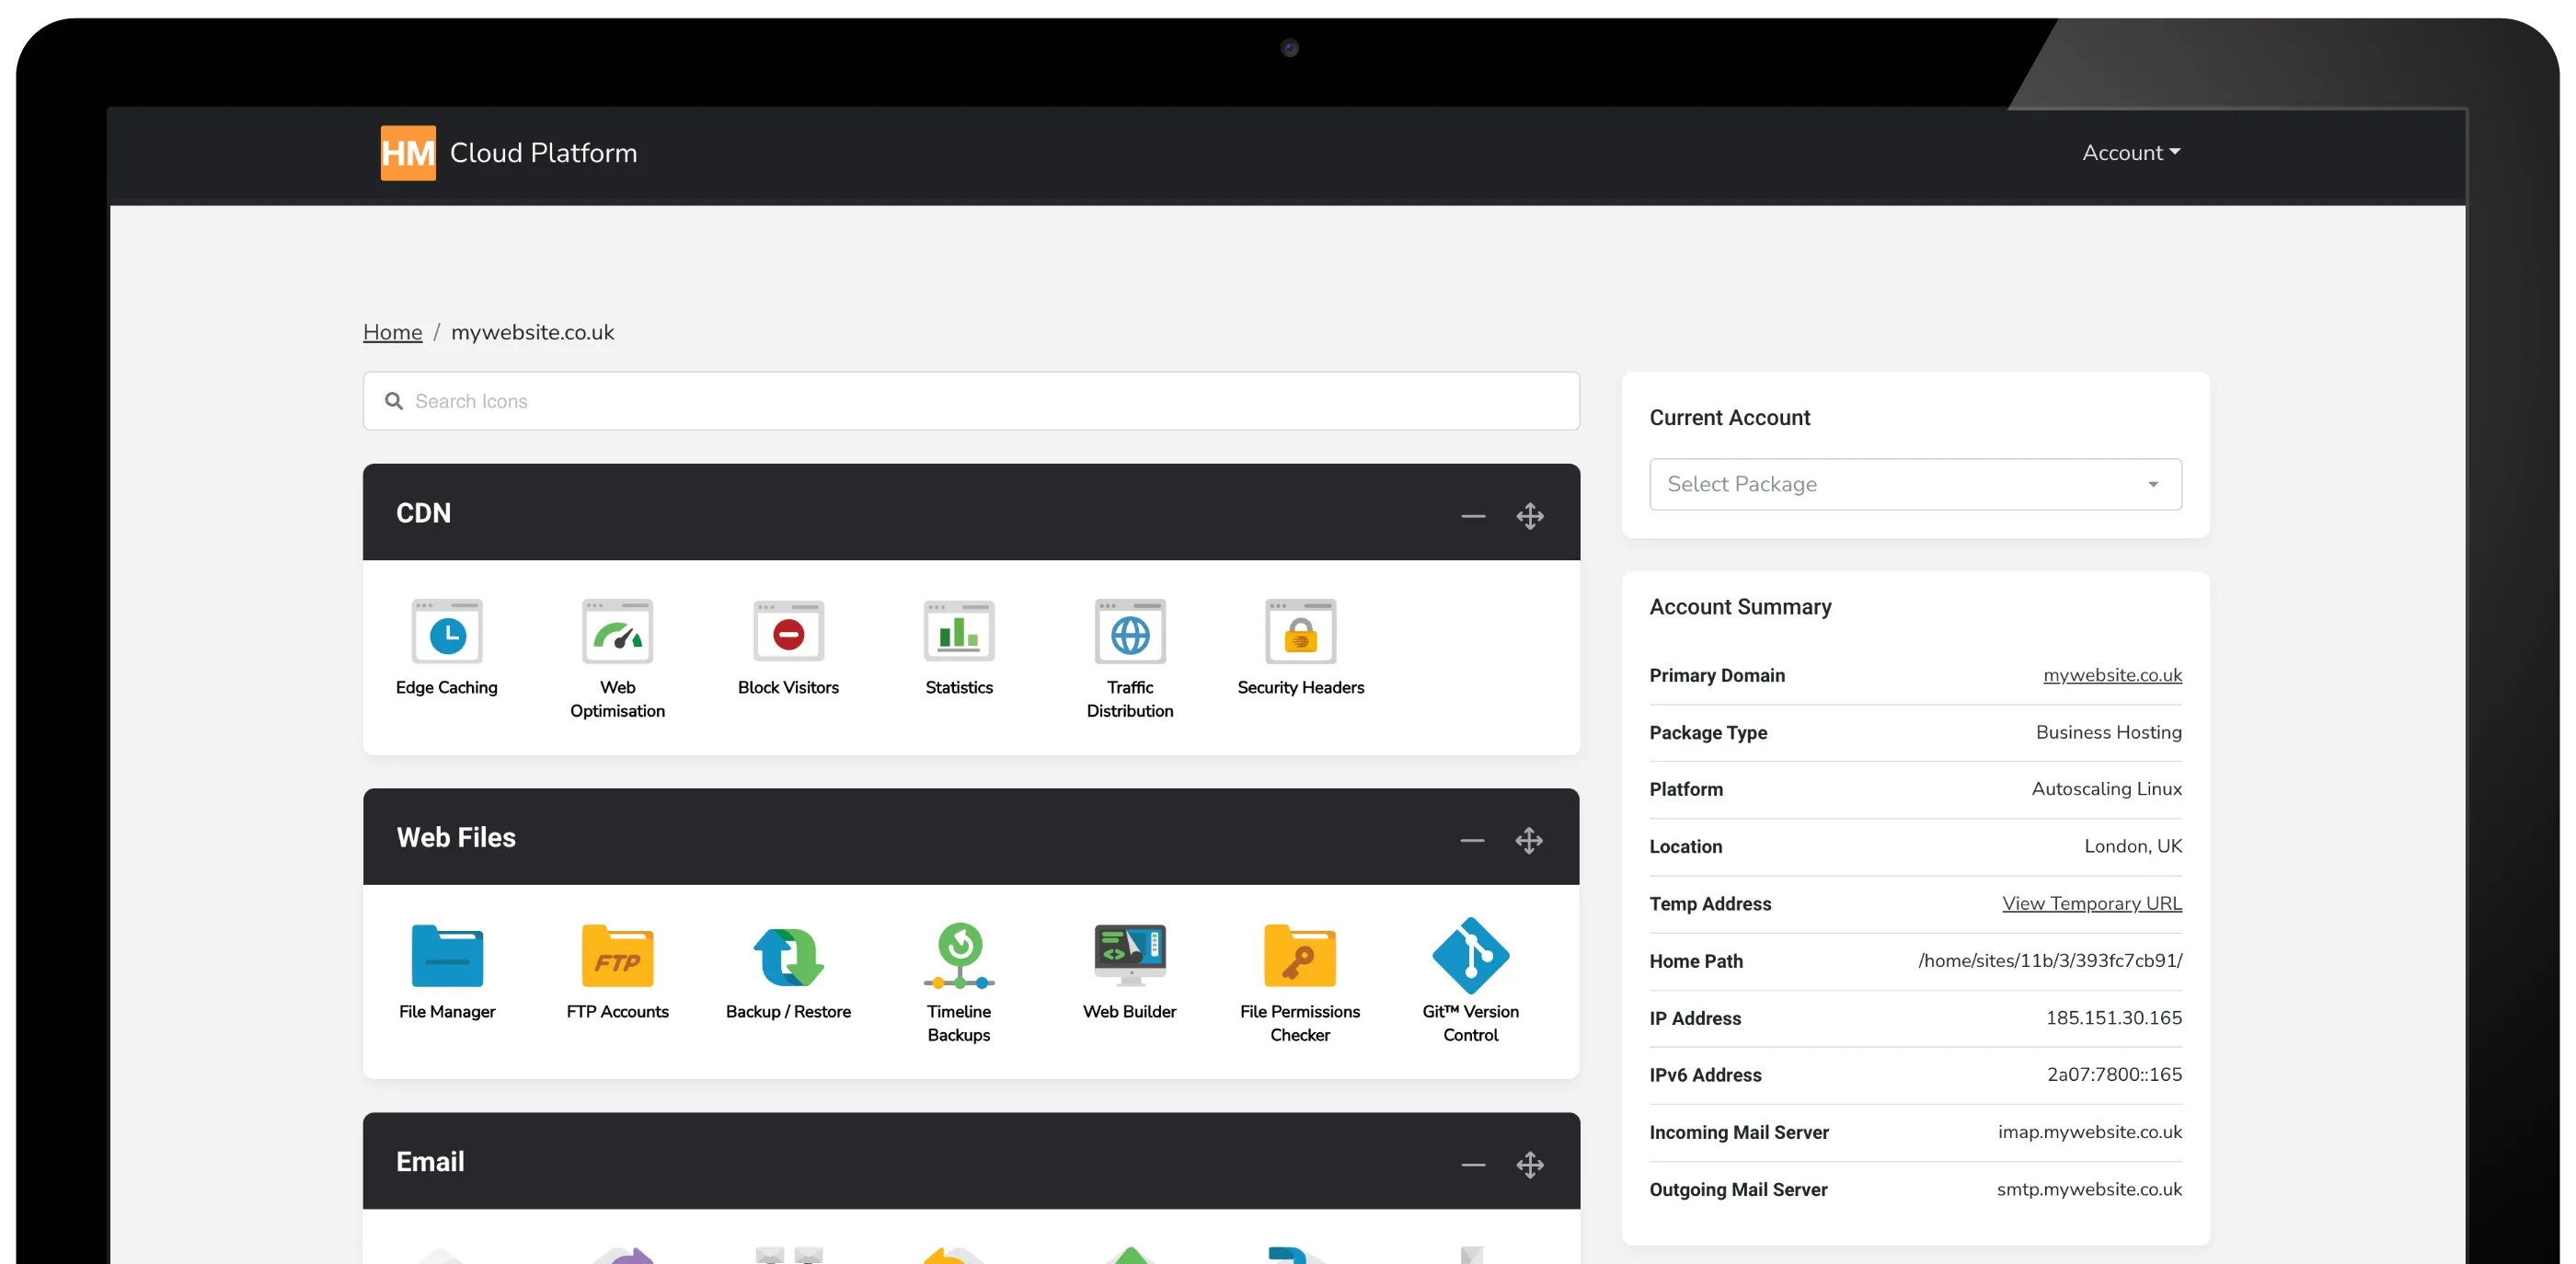
Task: Collapse the Web Files section
Action: click(1472, 841)
